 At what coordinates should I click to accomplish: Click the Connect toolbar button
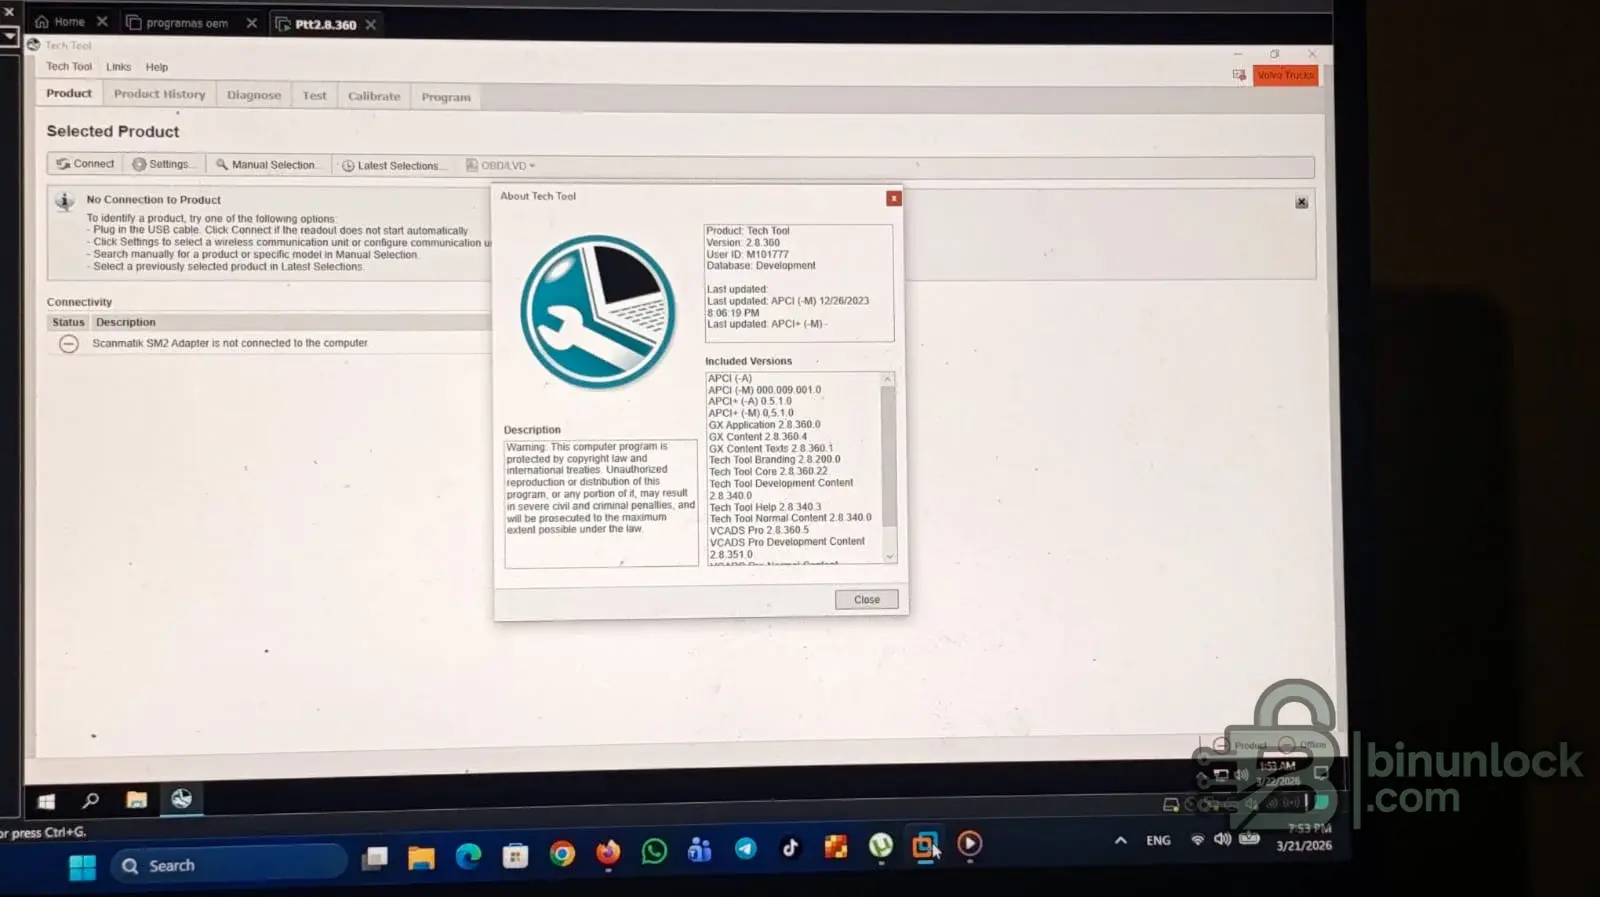85,164
